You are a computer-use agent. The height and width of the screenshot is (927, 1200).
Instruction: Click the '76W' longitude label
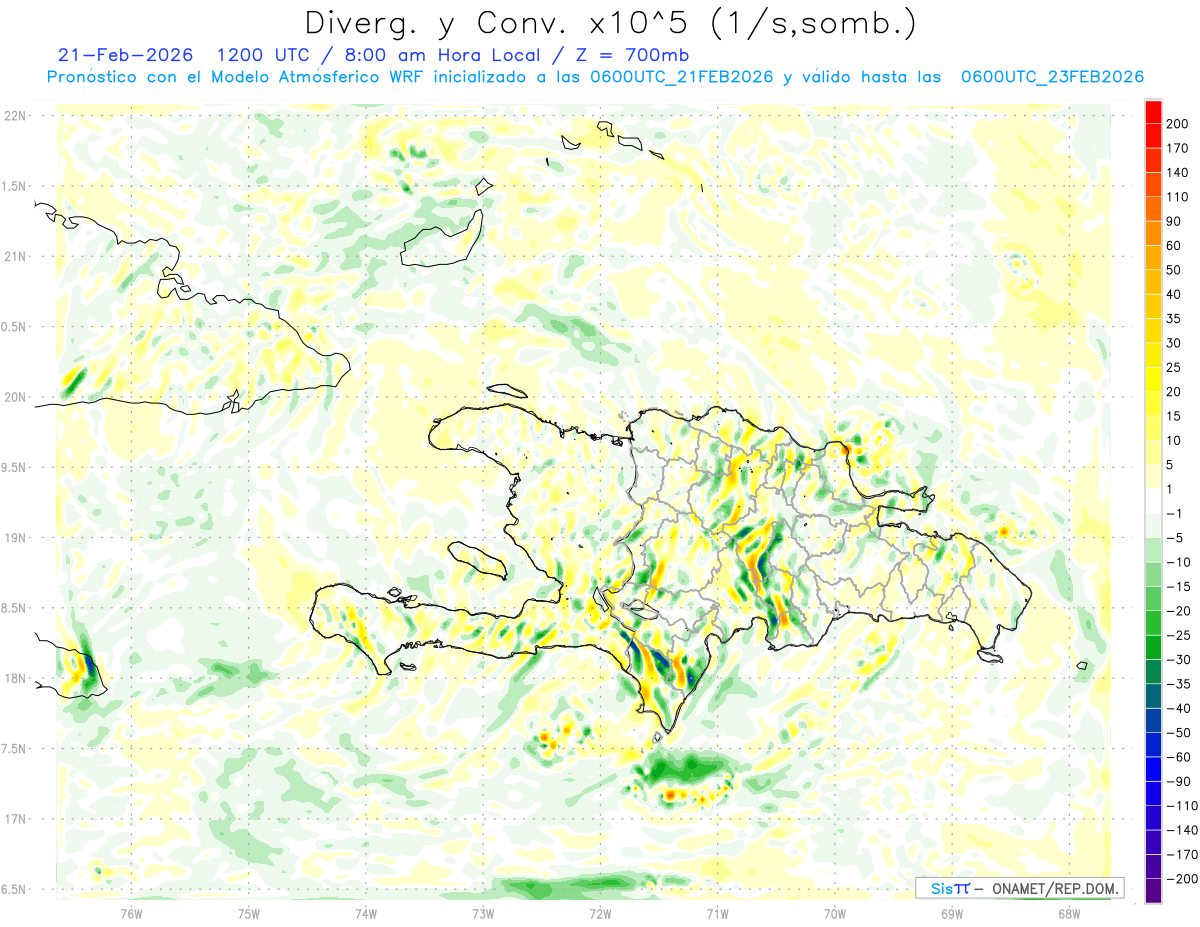pos(131,913)
